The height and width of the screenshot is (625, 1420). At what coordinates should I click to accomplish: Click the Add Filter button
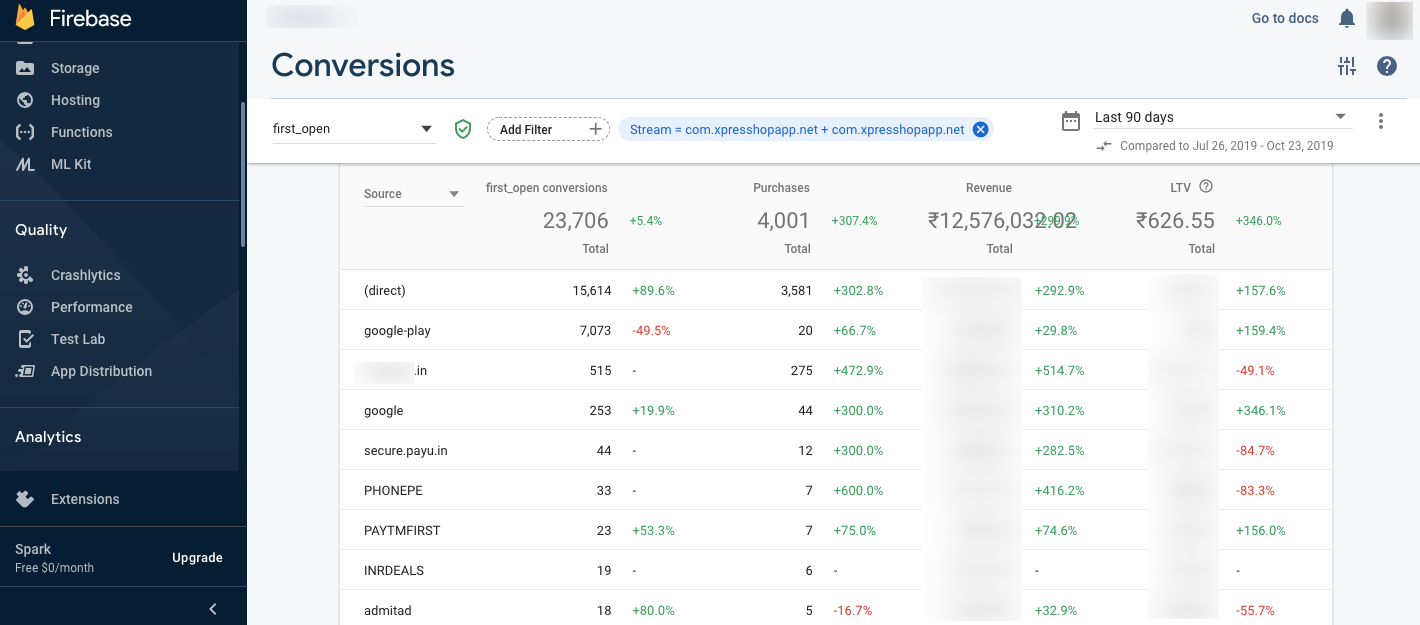tap(548, 129)
